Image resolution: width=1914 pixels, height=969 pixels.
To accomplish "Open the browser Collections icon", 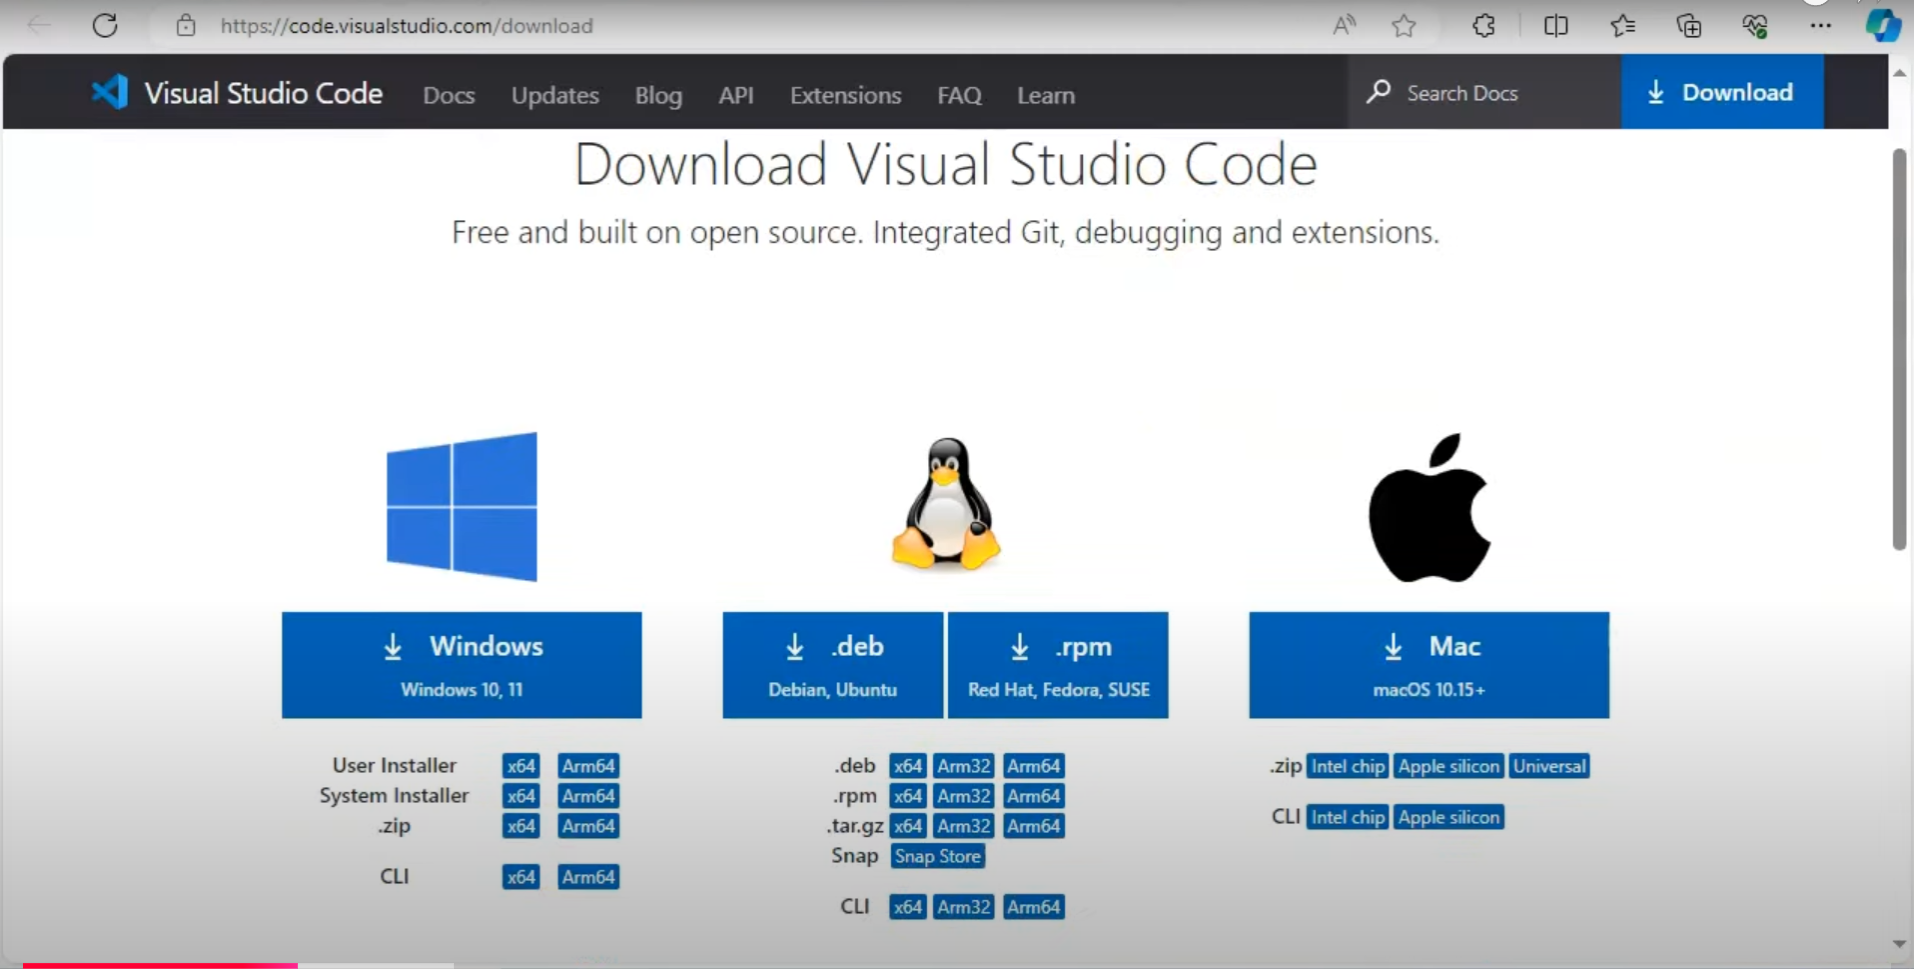I will (1688, 26).
